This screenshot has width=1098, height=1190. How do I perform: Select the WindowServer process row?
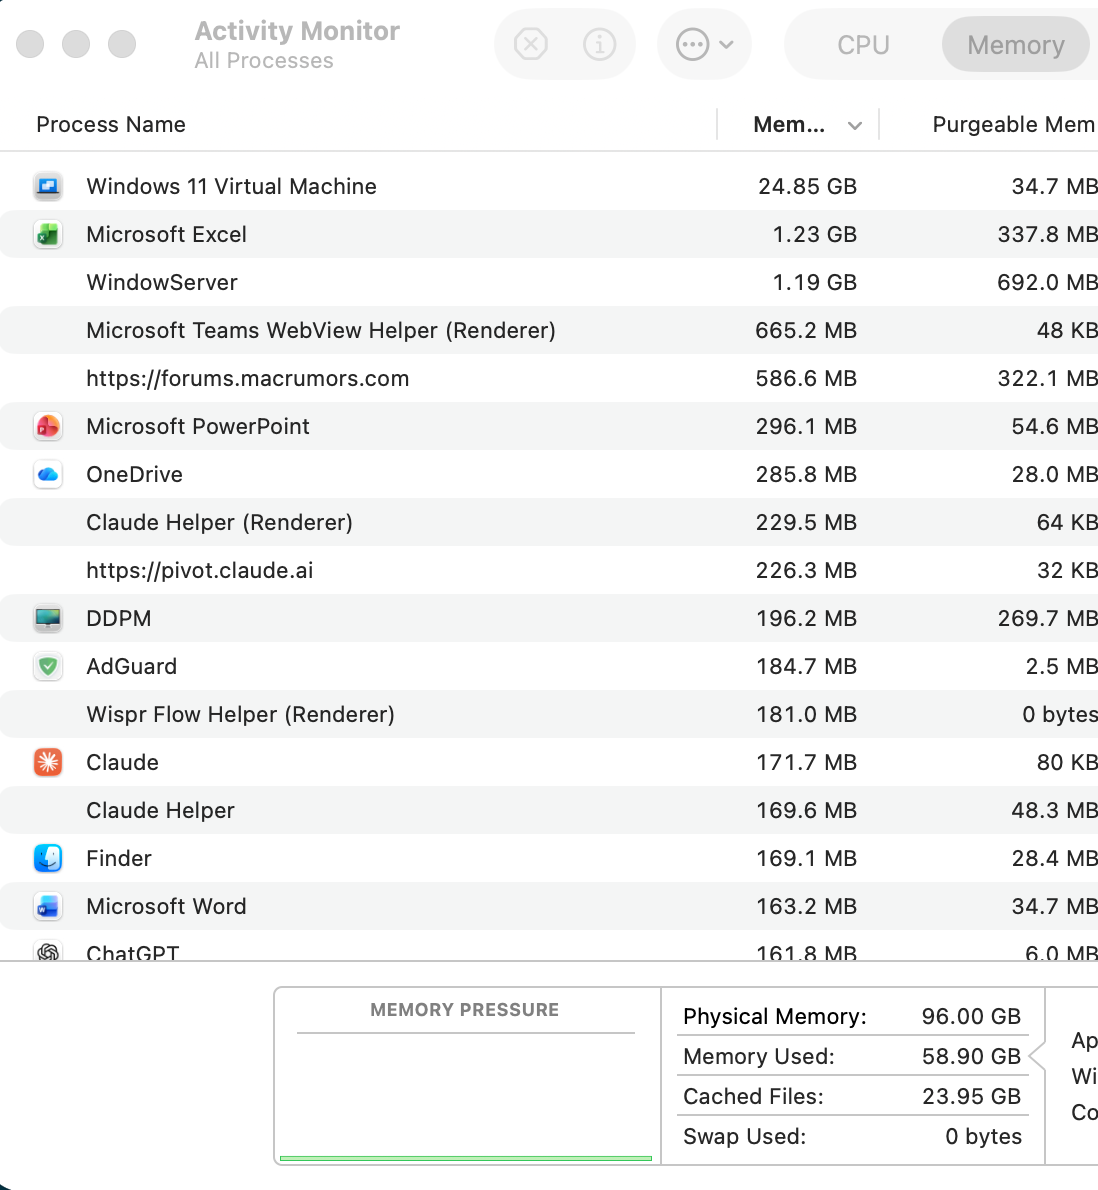(x=549, y=282)
